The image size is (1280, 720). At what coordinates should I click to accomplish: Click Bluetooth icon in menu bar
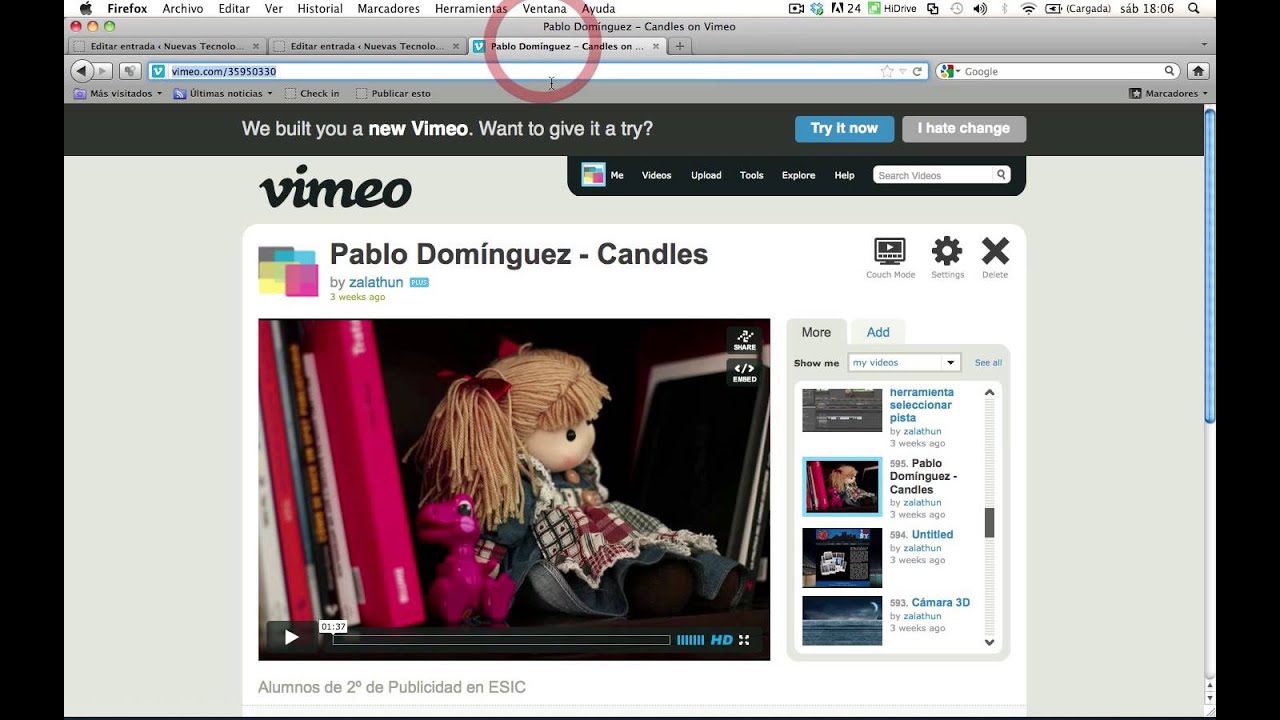point(1004,8)
